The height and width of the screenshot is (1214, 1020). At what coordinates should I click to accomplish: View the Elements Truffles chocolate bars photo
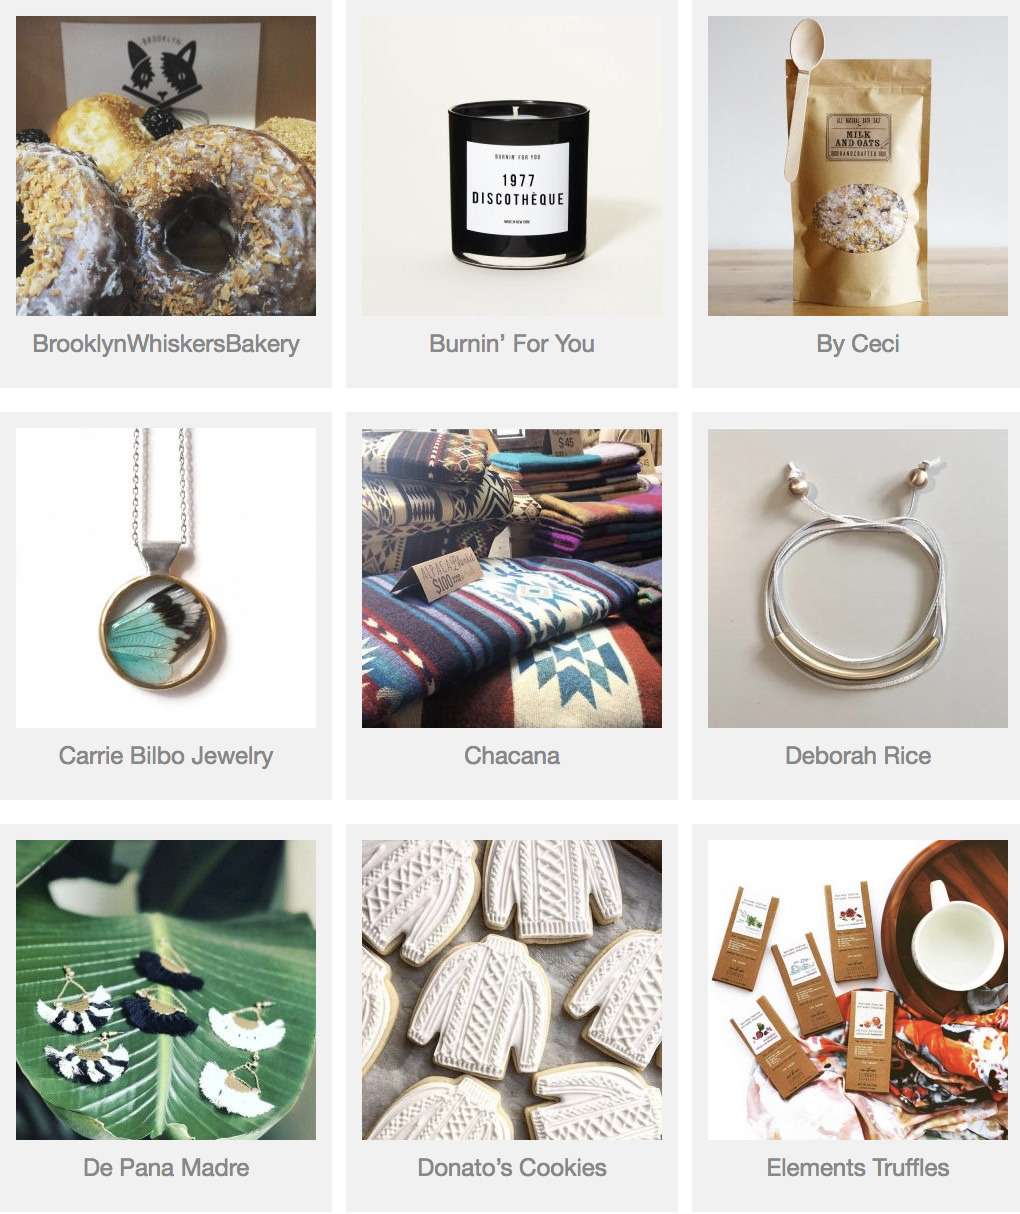[x=858, y=990]
